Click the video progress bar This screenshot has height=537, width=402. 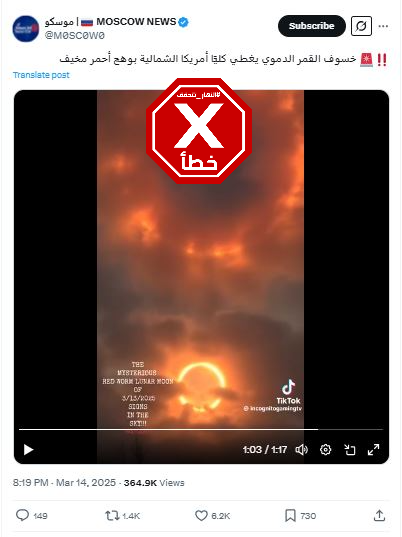(x=201, y=429)
